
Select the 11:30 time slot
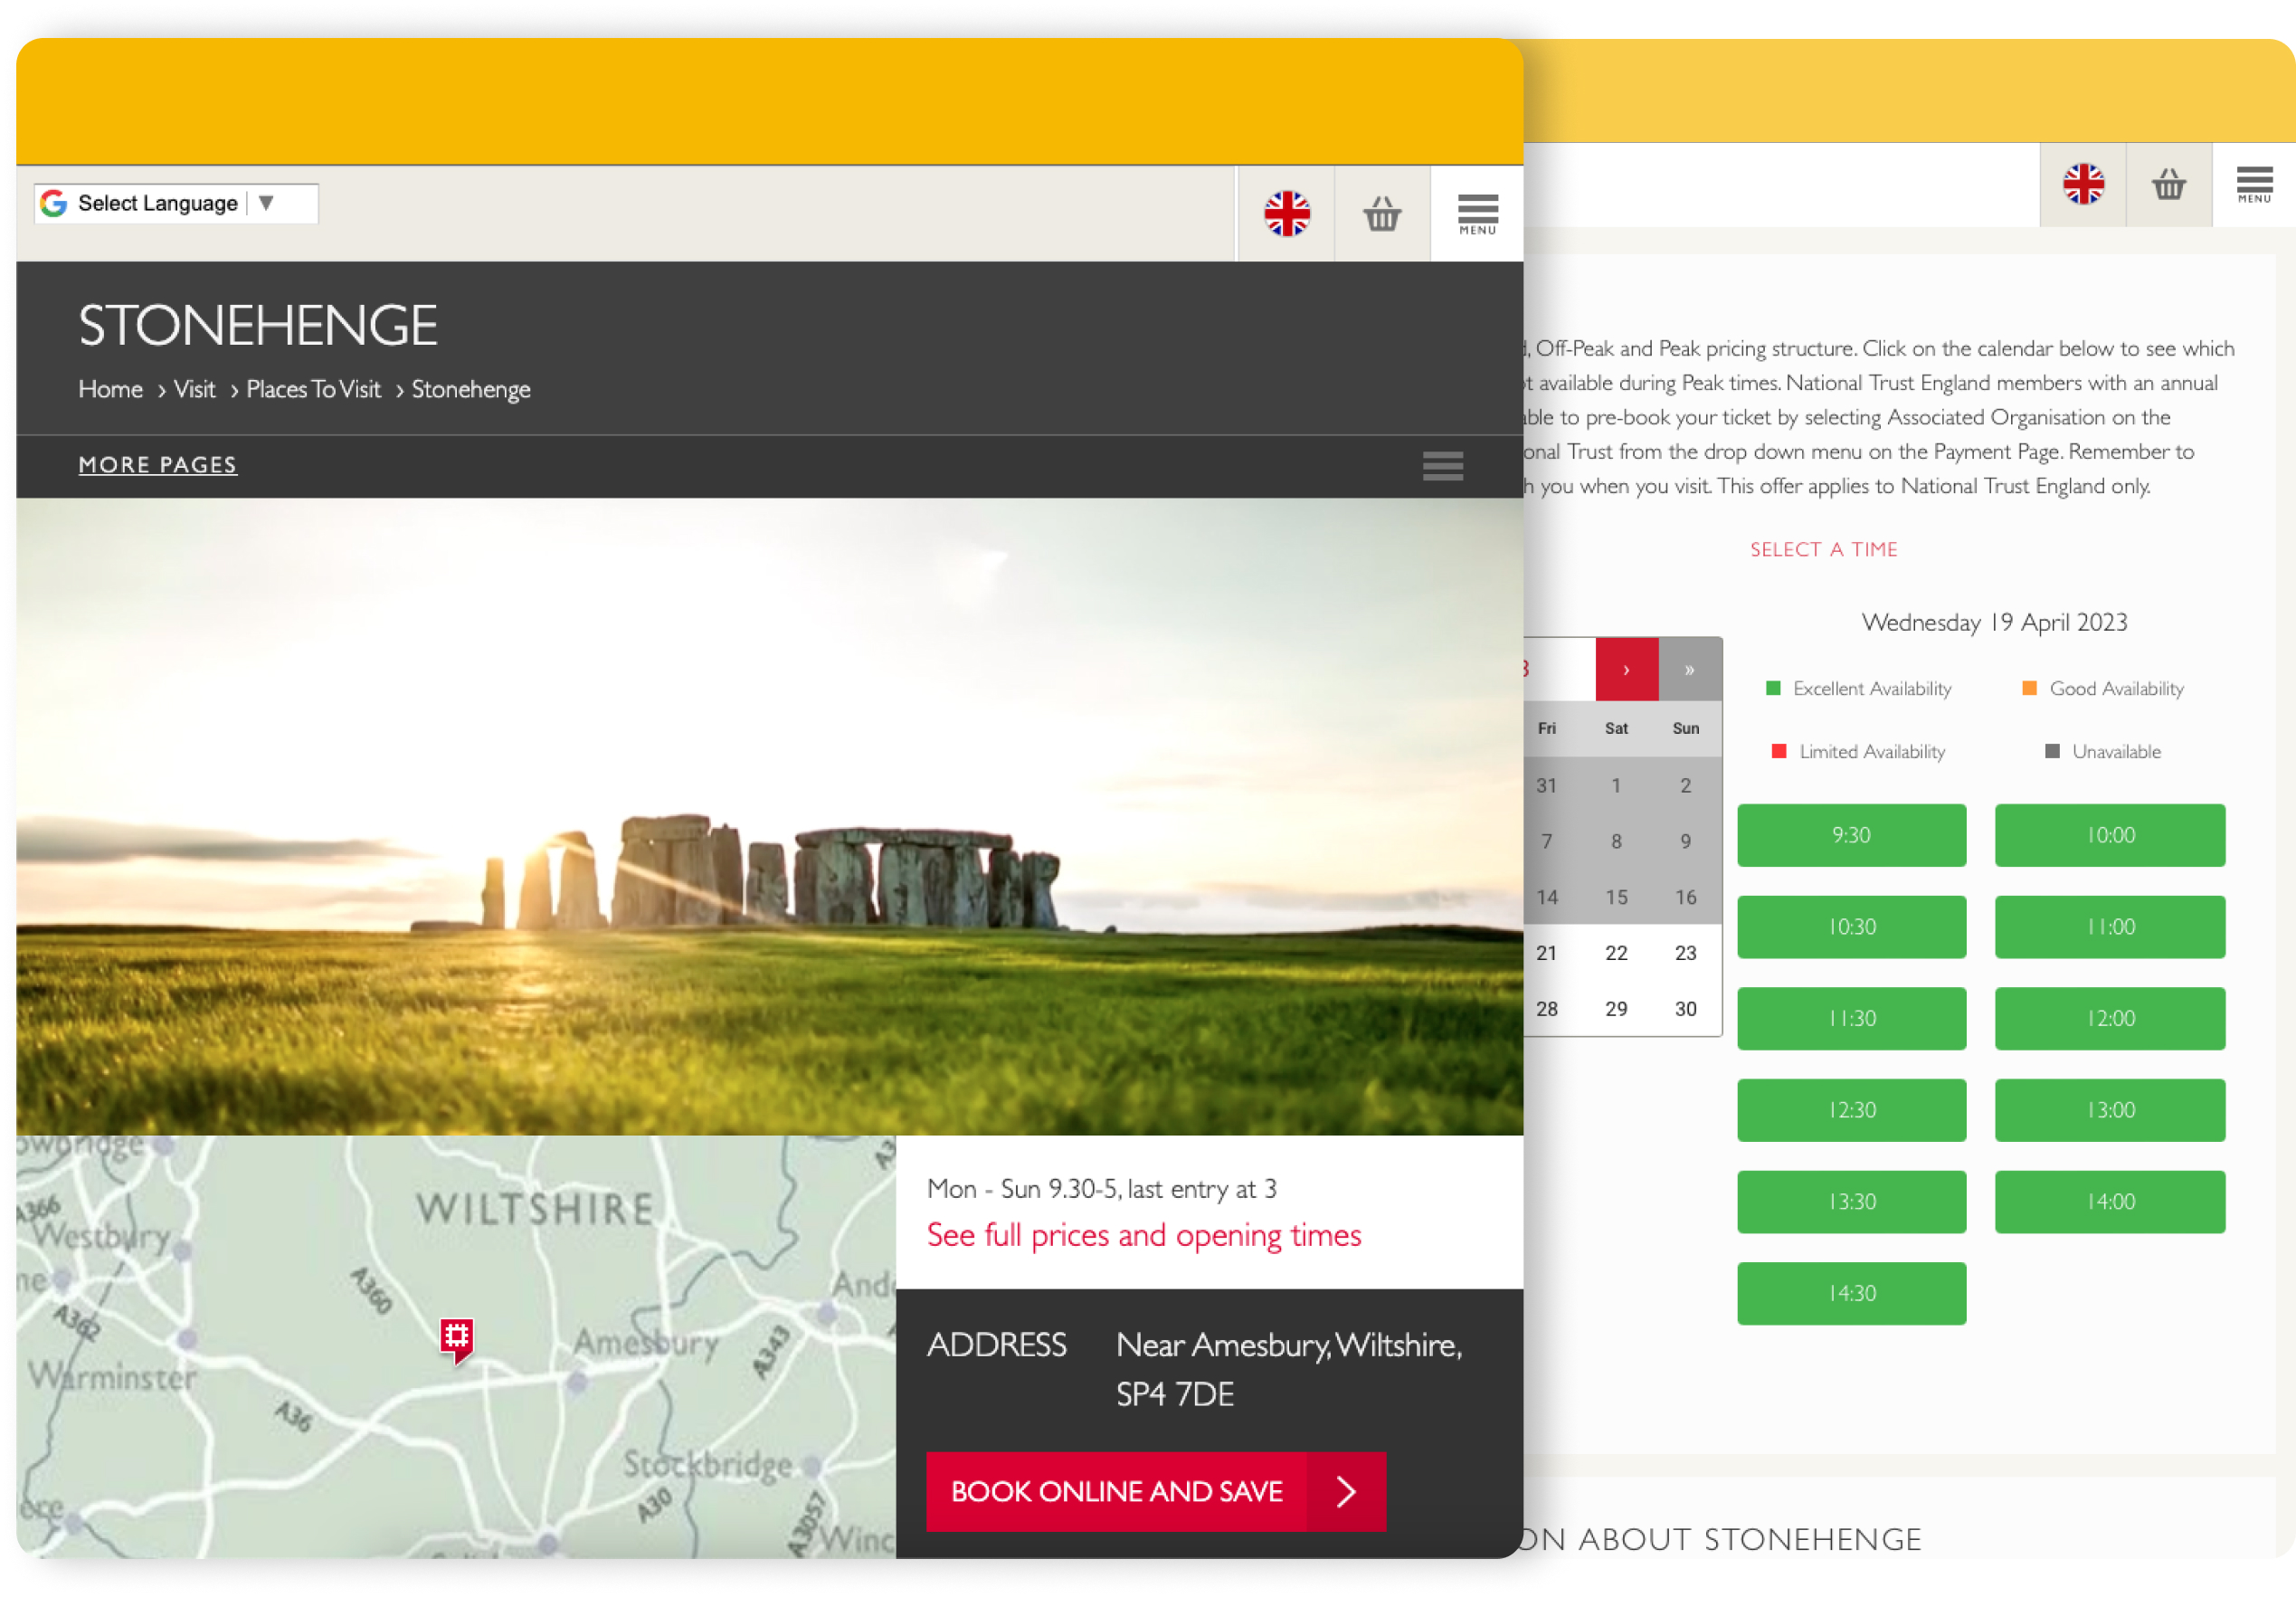pyautogui.click(x=1851, y=1018)
